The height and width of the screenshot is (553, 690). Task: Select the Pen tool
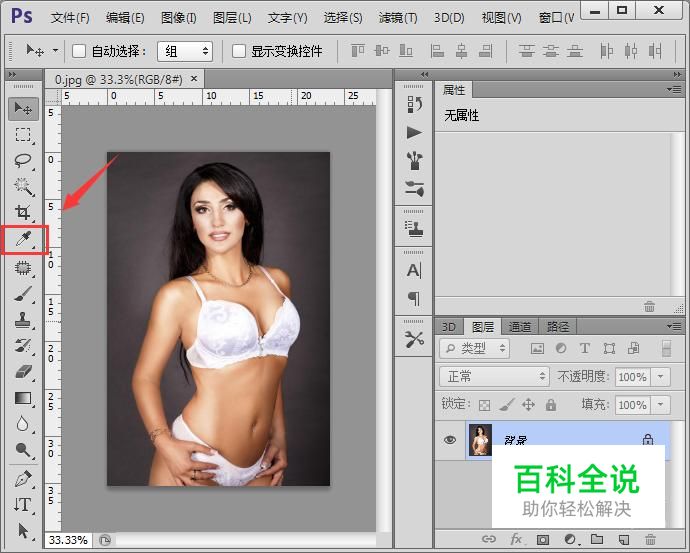23,479
